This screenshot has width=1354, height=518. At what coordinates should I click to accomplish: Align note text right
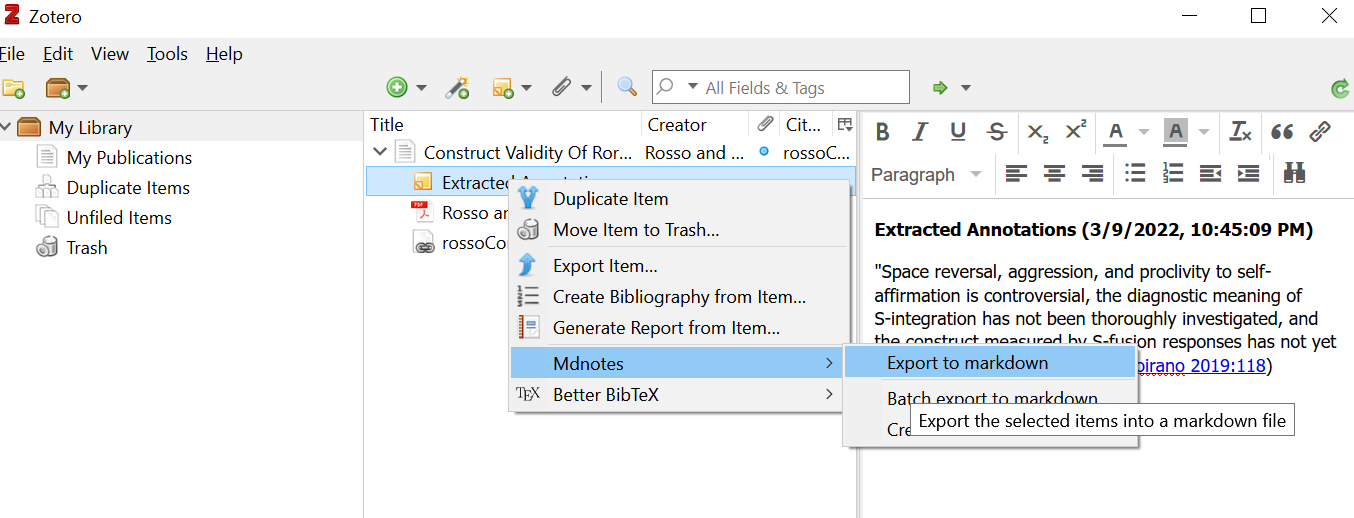1092,174
